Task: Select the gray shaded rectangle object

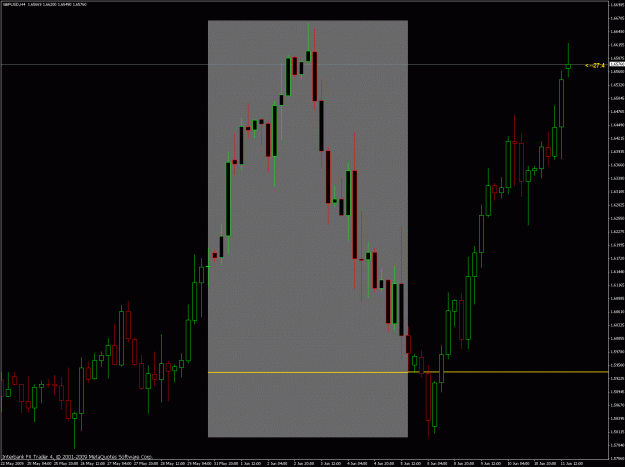Action: pyautogui.click(x=308, y=229)
